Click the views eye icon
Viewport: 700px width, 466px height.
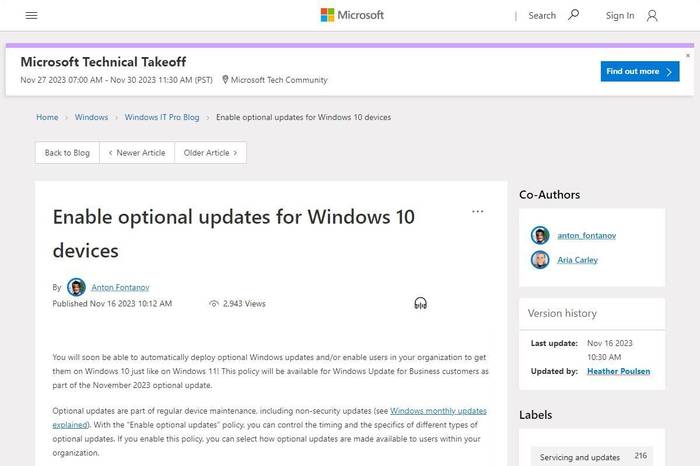(x=214, y=304)
